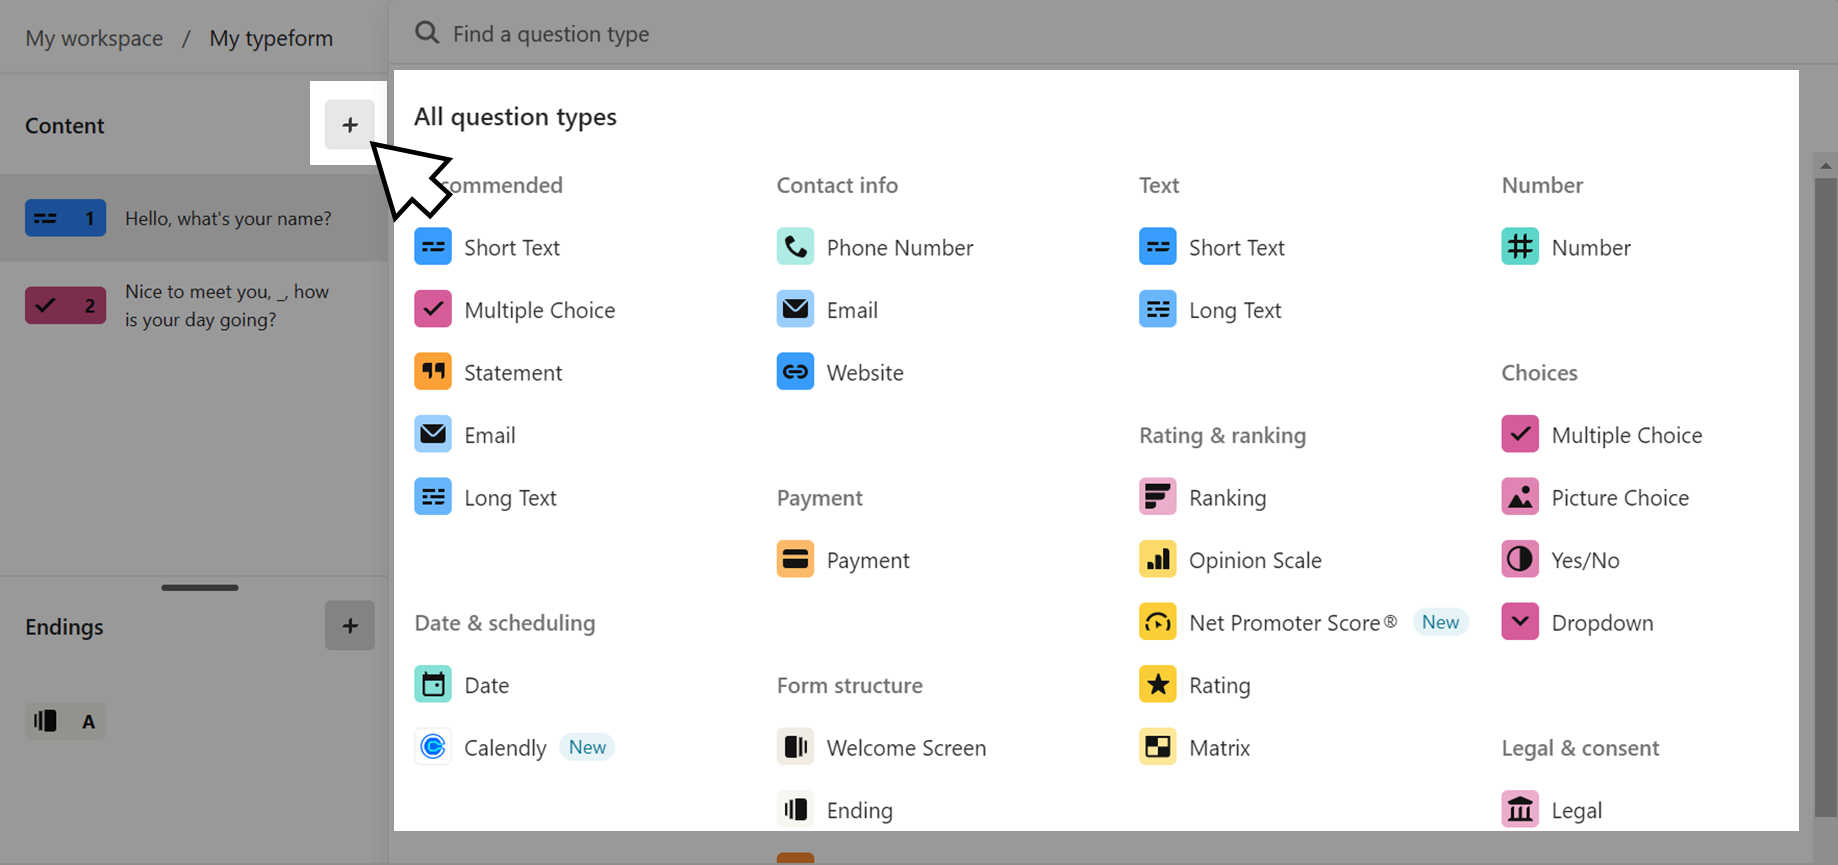Add a Dropdown question type
The height and width of the screenshot is (865, 1838).
click(x=1578, y=622)
